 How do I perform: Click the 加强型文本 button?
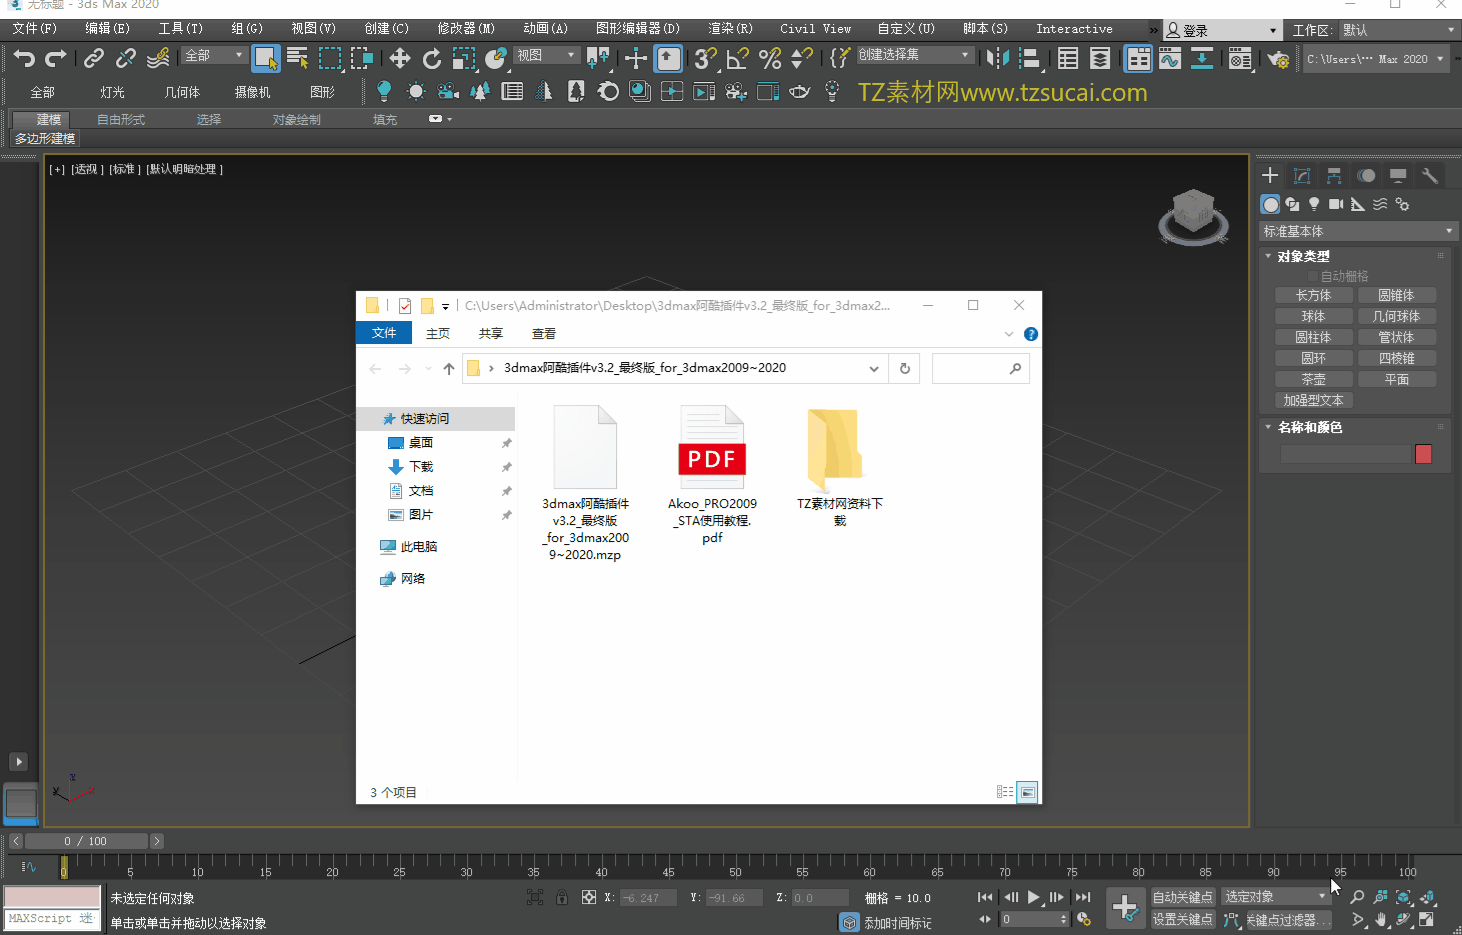click(x=1314, y=400)
